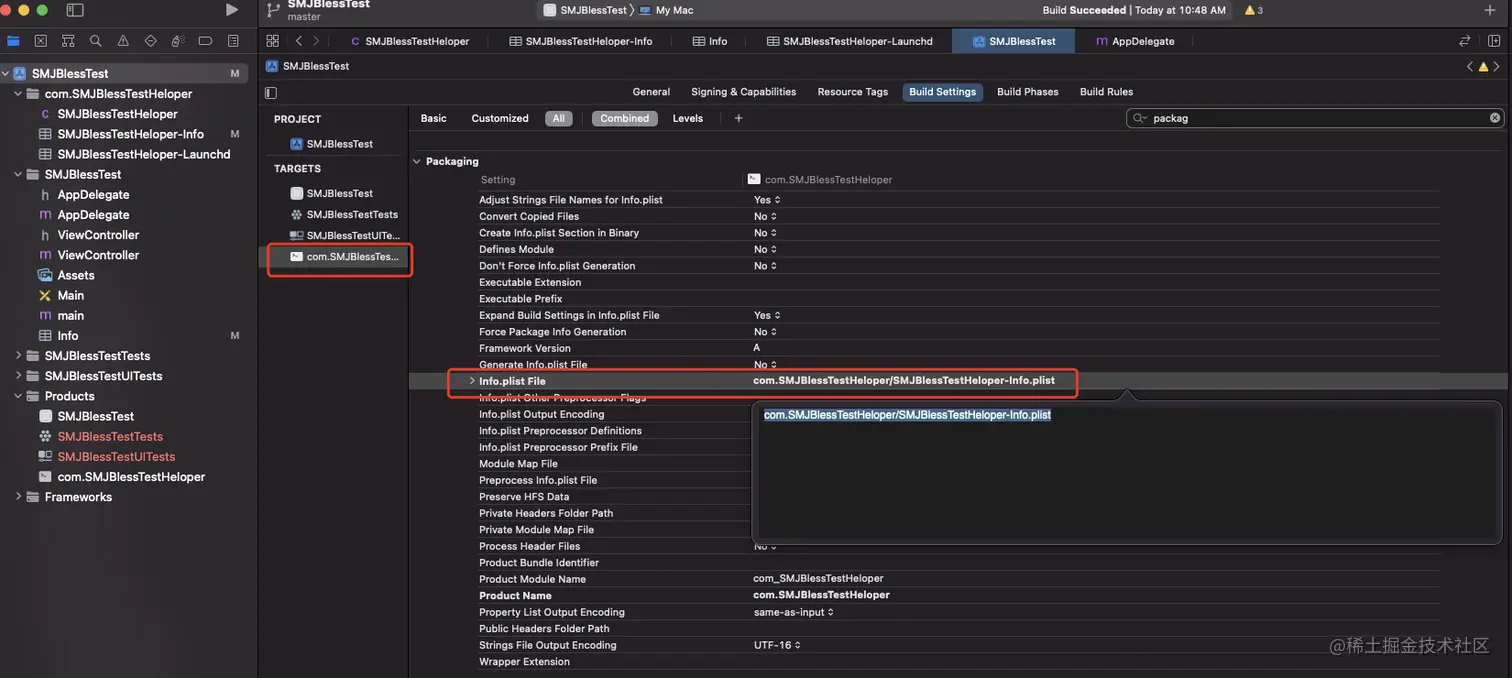The height and width of the screenshot is (678, 1512).
Task: Show Basic build settings
Action: point(433,118)
